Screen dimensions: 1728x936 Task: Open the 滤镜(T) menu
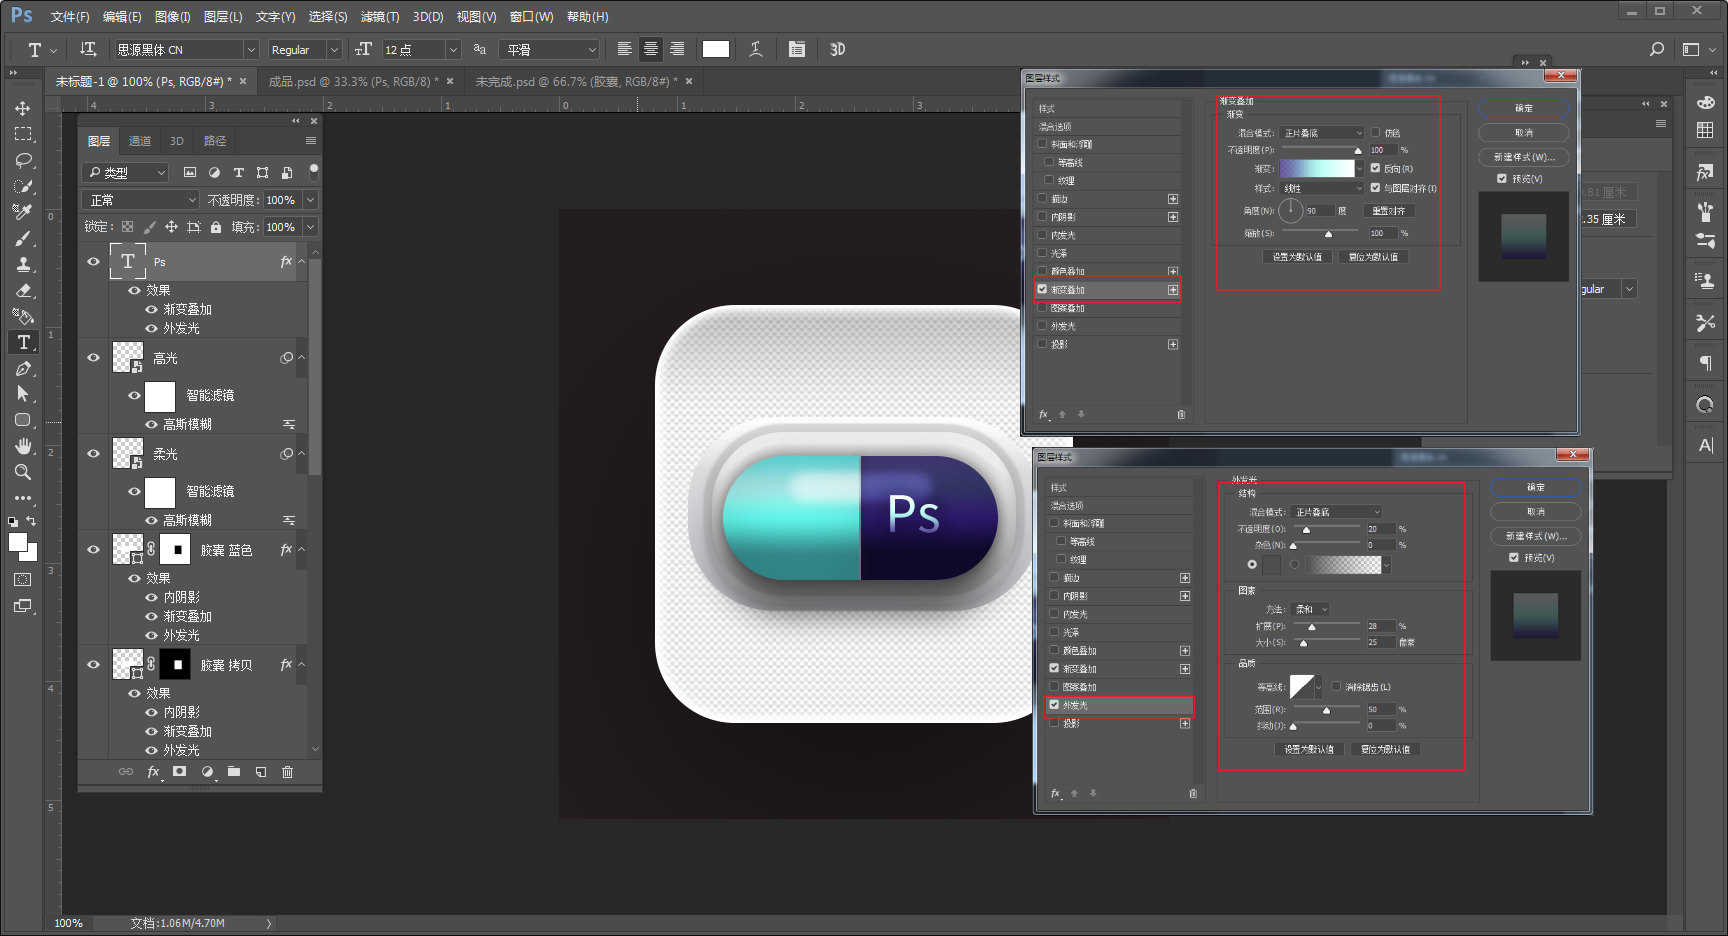tap(380, 17)
